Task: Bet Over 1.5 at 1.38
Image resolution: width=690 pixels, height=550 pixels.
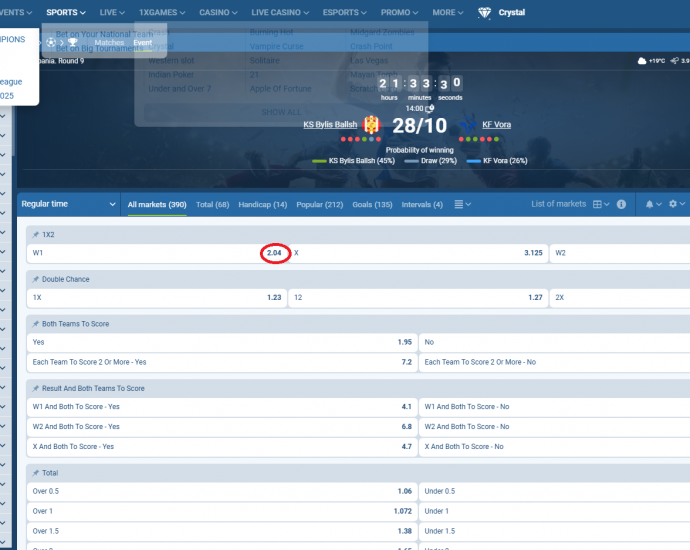Action: tap(222, 531)
